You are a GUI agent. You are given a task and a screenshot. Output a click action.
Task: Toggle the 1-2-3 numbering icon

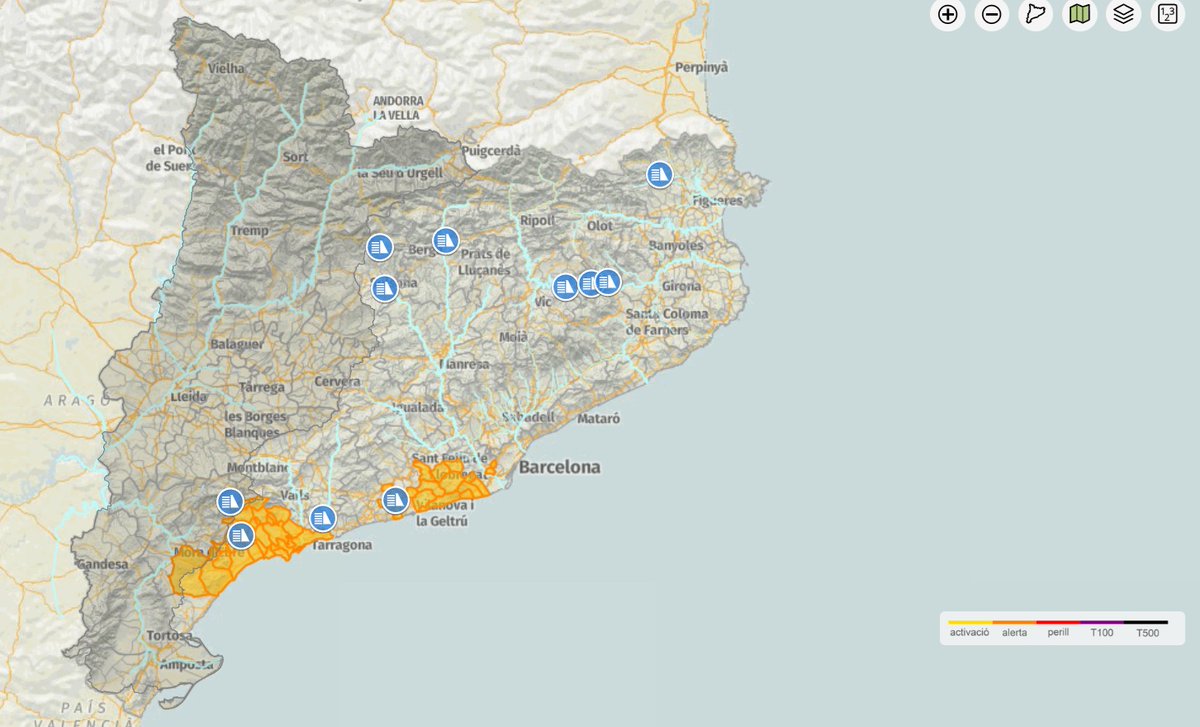pyautogui.click(x=1167, y=14)
